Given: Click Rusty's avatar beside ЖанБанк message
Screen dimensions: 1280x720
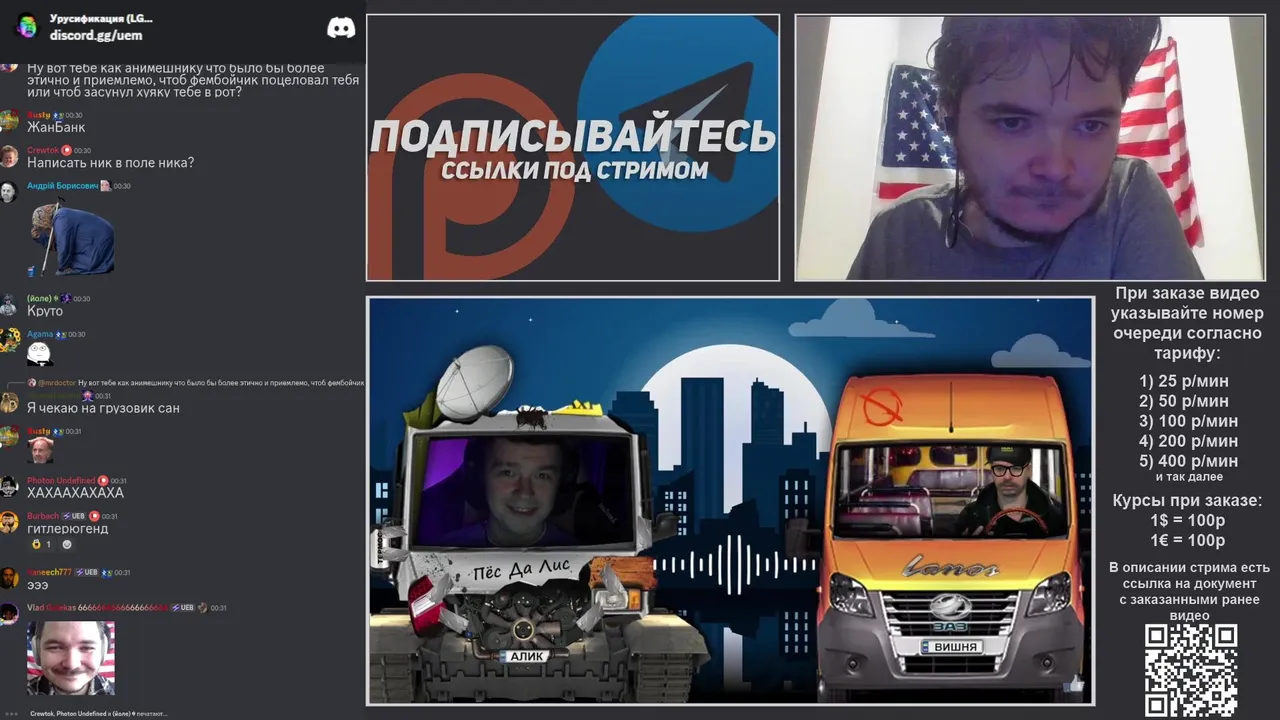Looking at the screenshot, I should tap(9, 121).
